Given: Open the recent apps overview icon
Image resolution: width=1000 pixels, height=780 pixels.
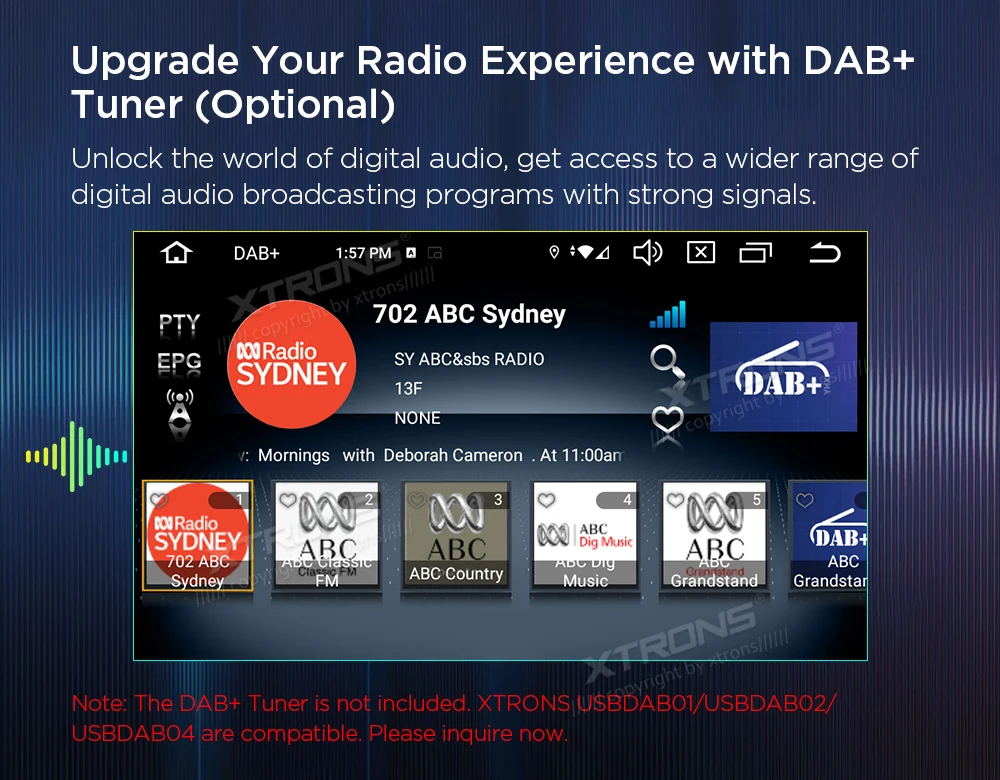Looking at the screenshot, I should (756, 253).
